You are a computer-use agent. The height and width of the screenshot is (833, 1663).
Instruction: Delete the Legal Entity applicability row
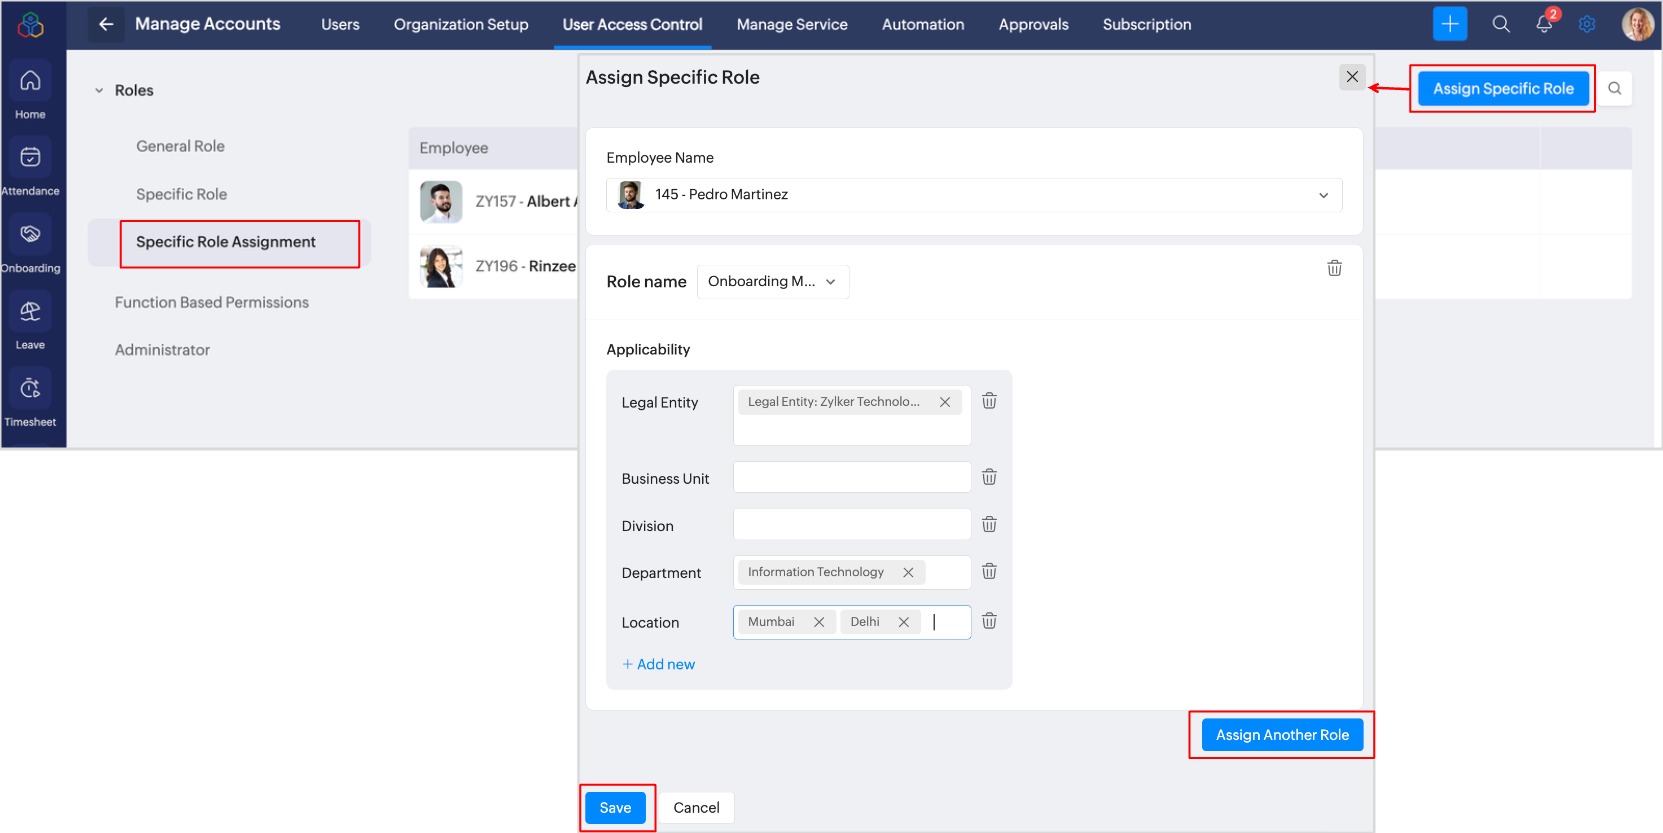point(989,401)
